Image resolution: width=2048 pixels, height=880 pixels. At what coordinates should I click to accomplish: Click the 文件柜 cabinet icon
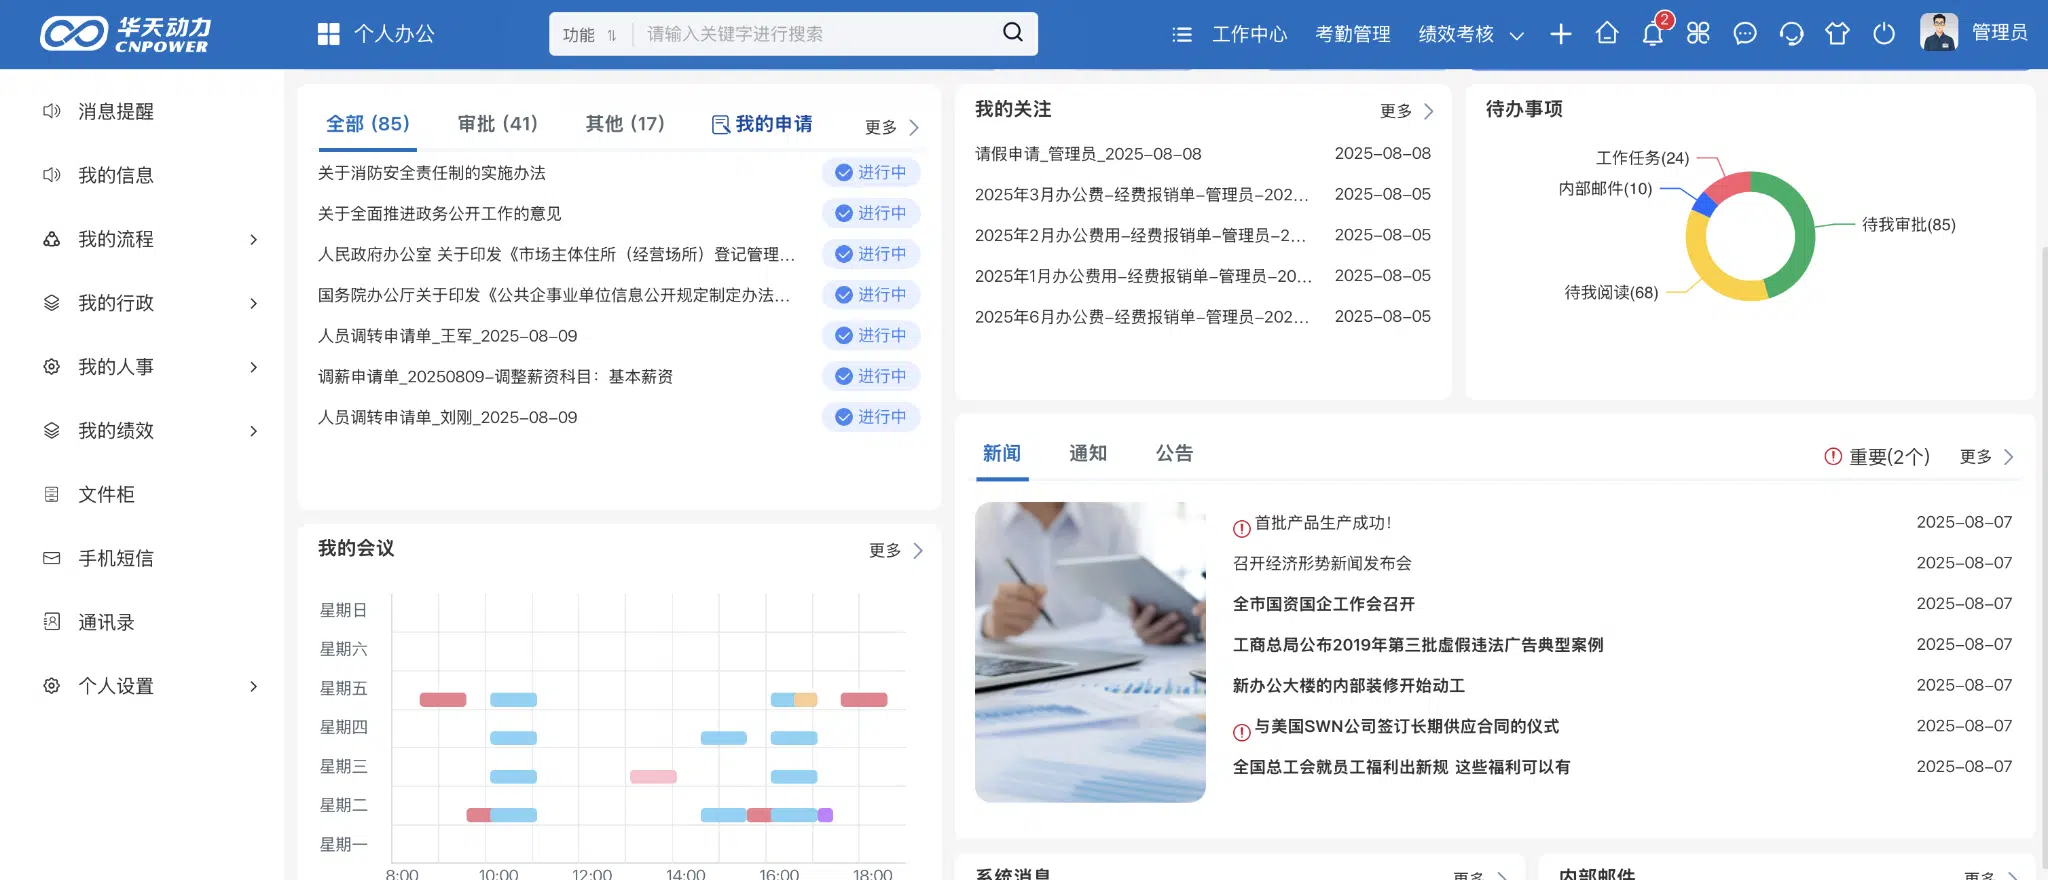[52, 494]
